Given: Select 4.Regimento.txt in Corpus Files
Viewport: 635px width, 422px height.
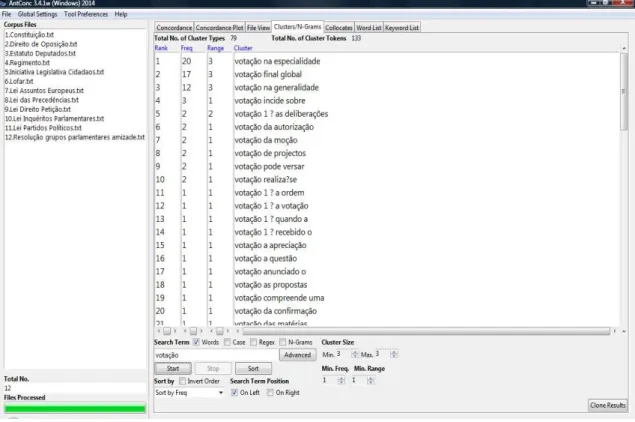Looking at the screenshot, I should pos(27,63).
